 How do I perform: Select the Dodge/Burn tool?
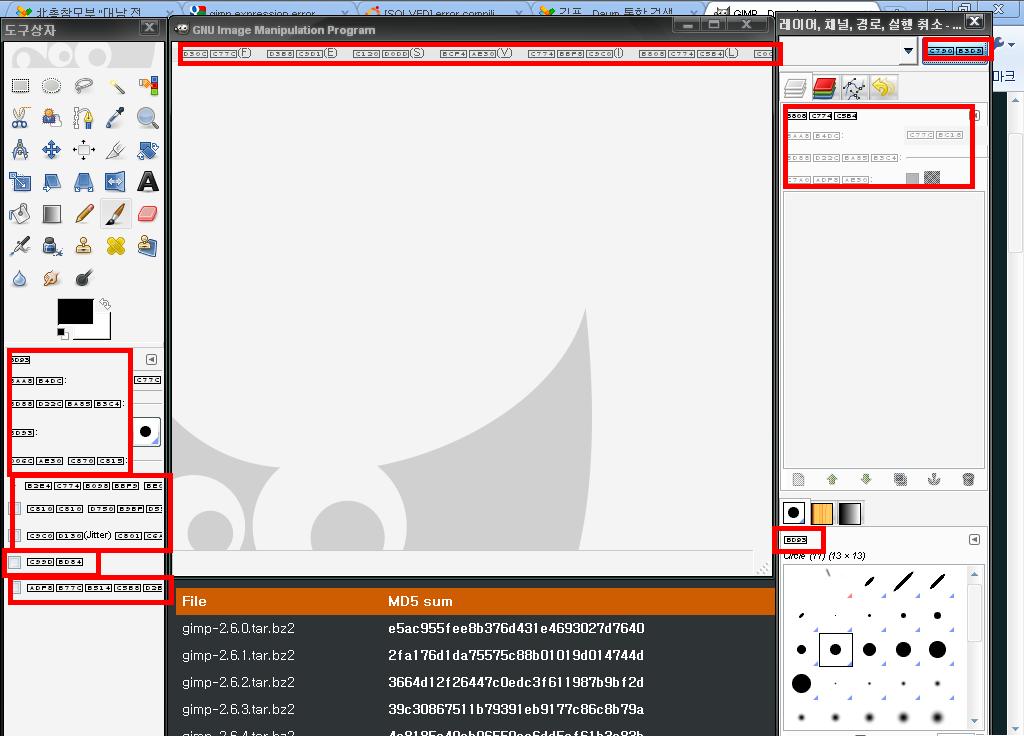(x=84, y=278)
